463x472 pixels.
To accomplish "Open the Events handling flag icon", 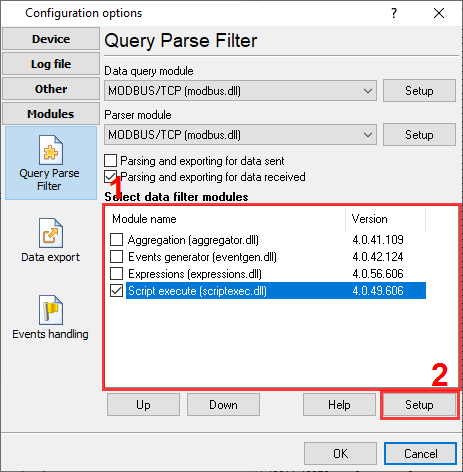I will (x=51, y=310).
